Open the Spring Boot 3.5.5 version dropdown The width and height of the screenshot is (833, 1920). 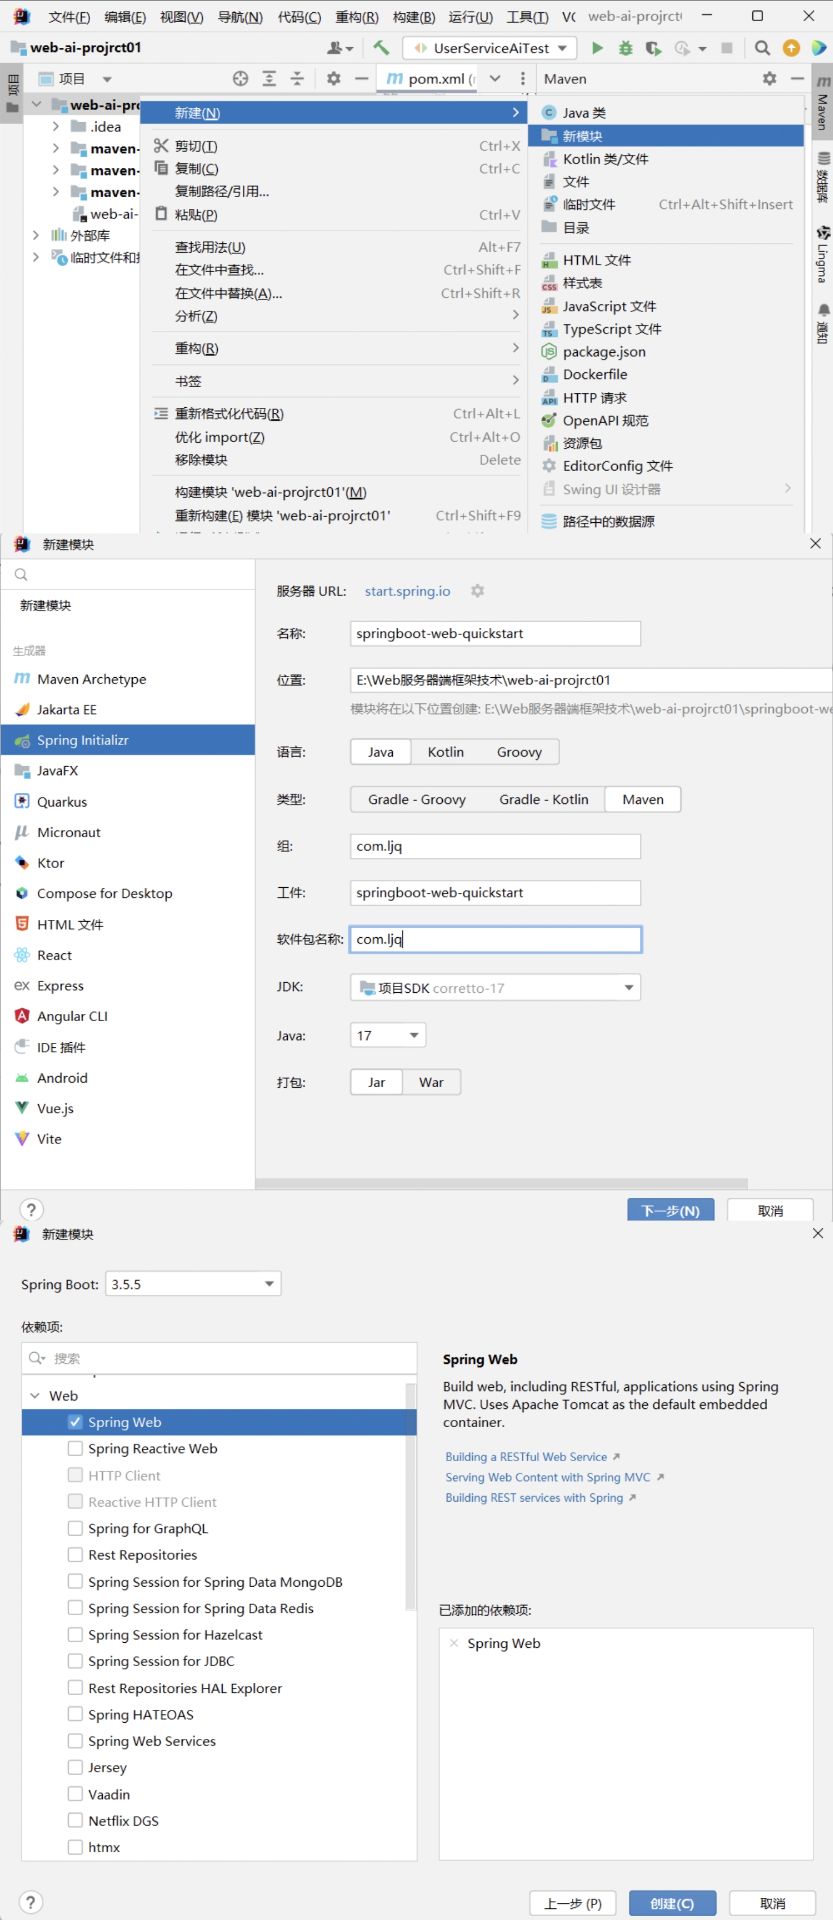[x=193, y=1284]
